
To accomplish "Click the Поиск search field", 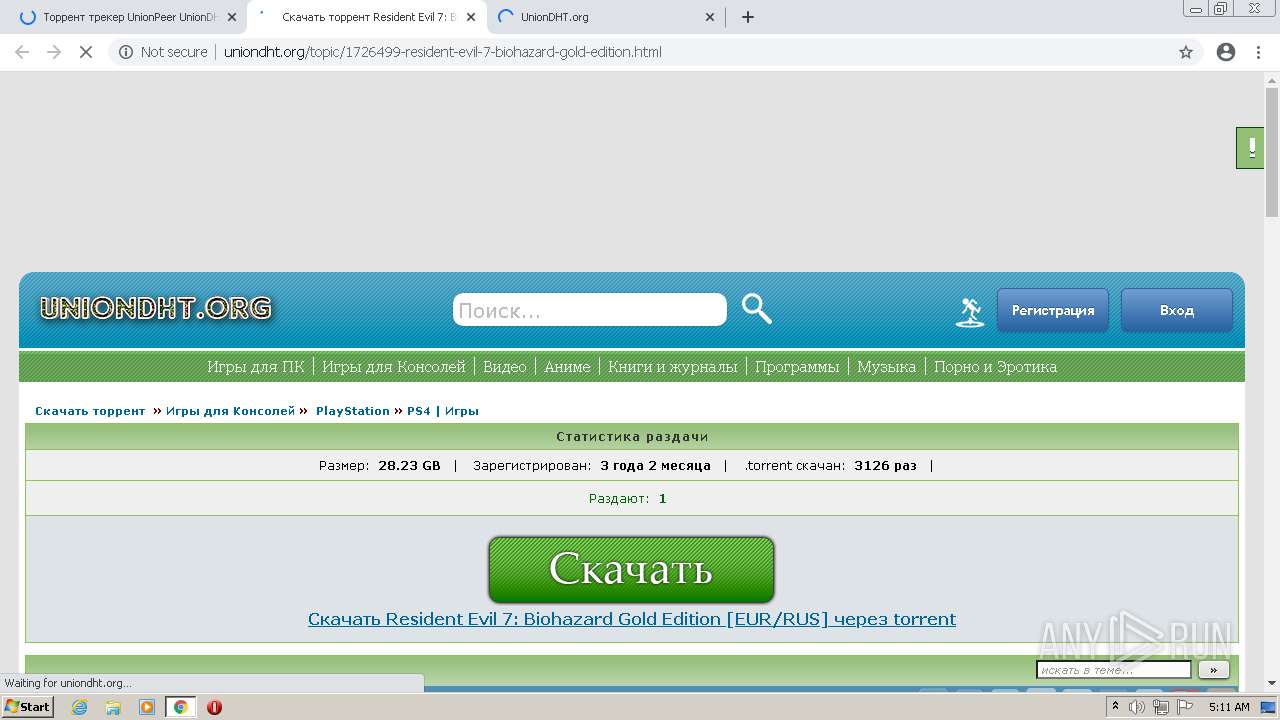I will [590, 310].
